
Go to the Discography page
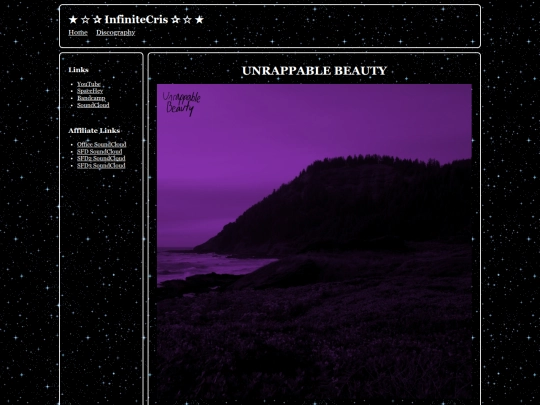click(115, 32)
